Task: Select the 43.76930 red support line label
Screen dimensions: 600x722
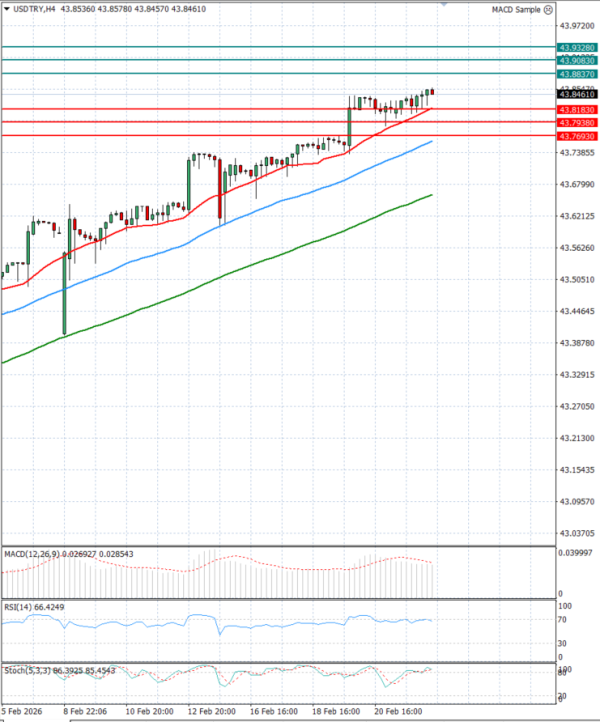Action: 577,136
